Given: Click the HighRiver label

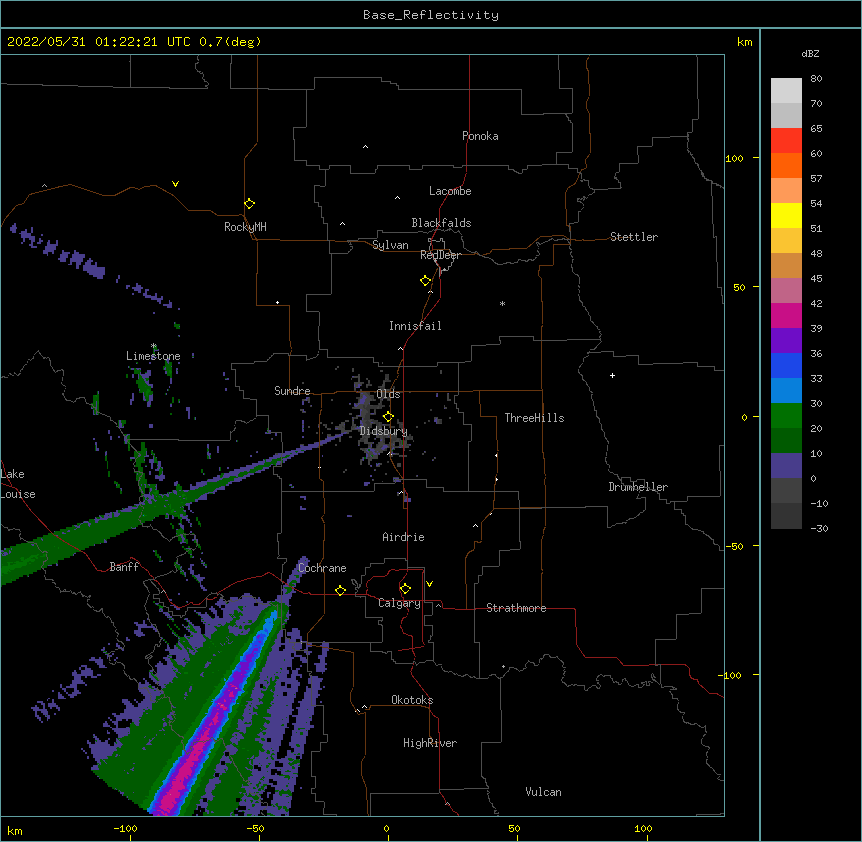Looking at the screenshot, I should point(430,743).
